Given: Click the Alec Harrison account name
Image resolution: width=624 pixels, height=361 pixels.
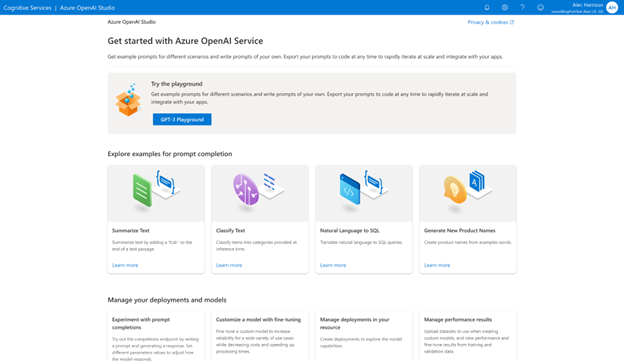Looking at the screenshot, I should coord(588,5).
